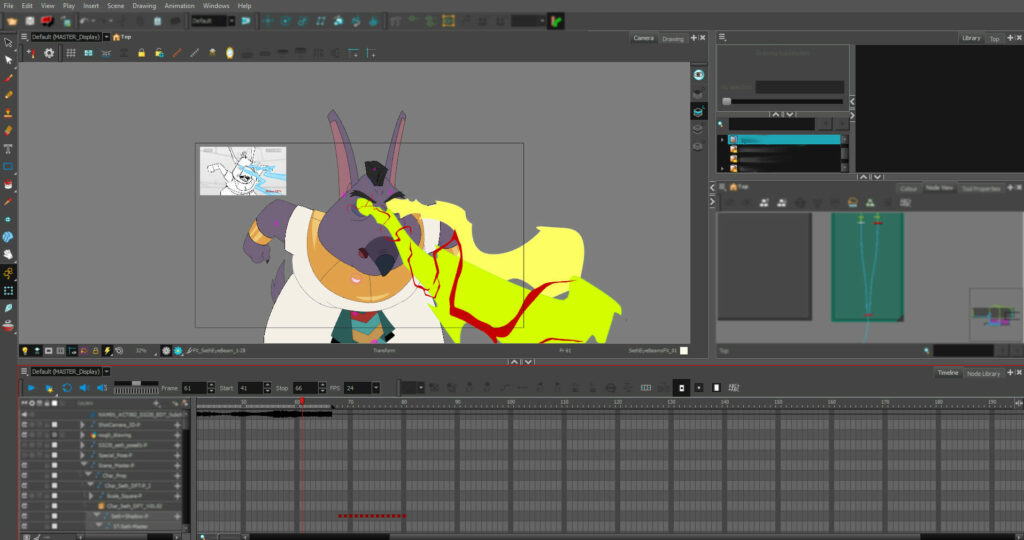Select the Colour tab in right panel
The height and width of the screenshot is (540, 1024).
[x=908, y=189]
